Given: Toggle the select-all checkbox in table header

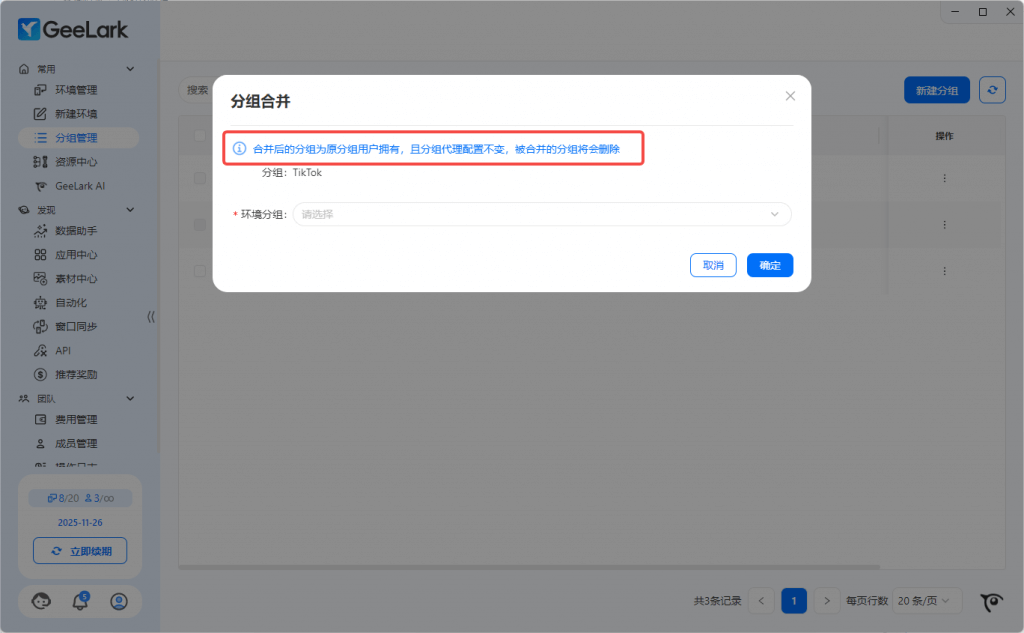Looking at the screenshot, I should click(x=200, y=136).
